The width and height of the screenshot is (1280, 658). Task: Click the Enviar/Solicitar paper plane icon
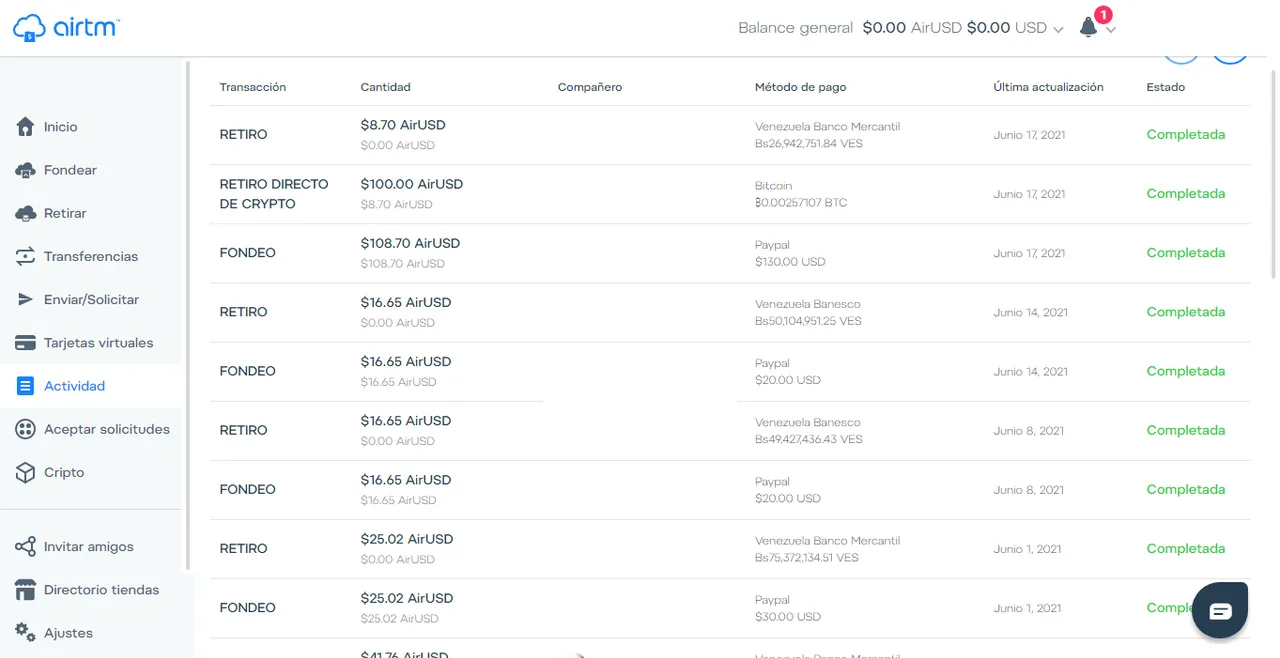[x=26, y=299]
